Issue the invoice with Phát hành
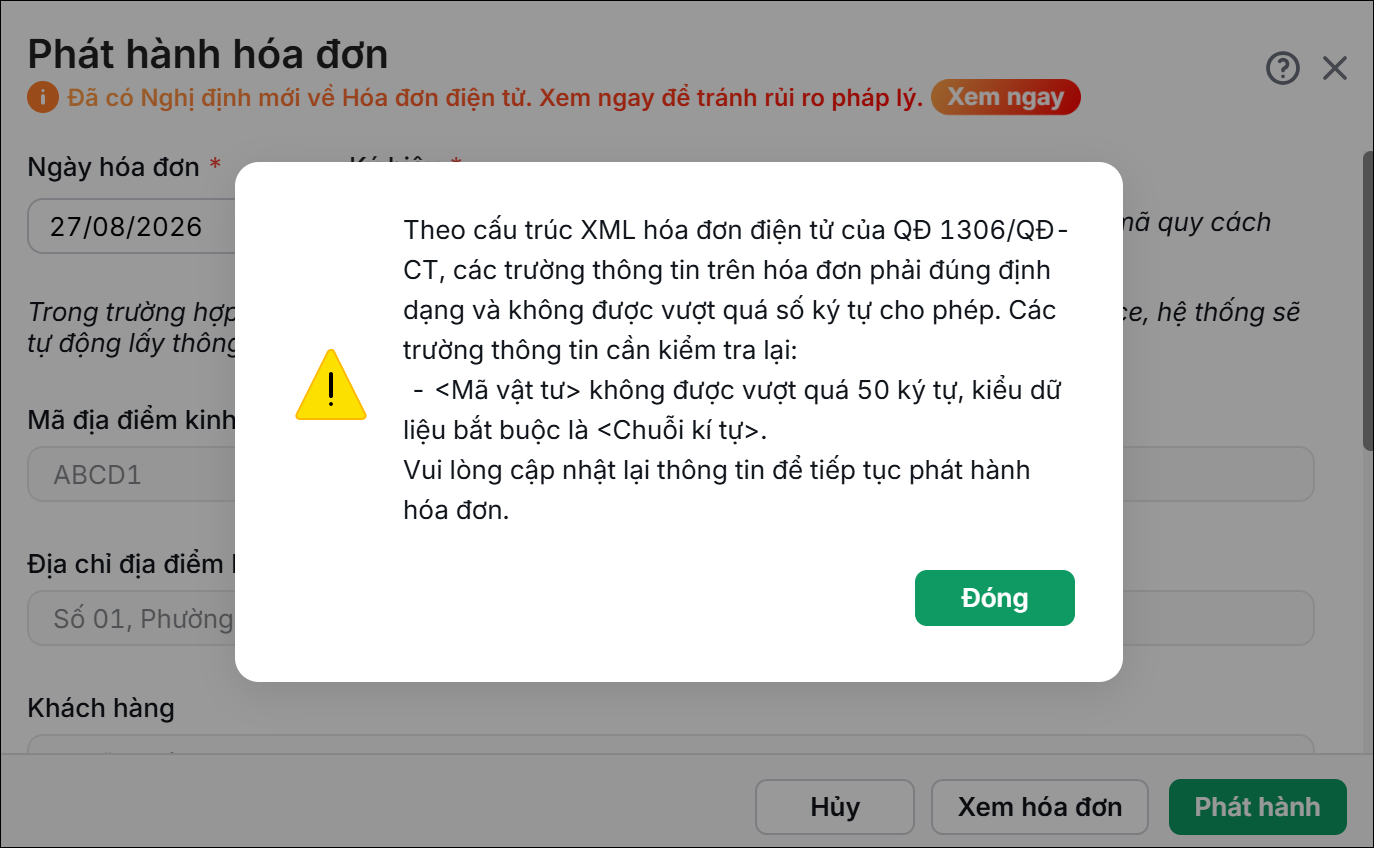 tap(1258, 807)
